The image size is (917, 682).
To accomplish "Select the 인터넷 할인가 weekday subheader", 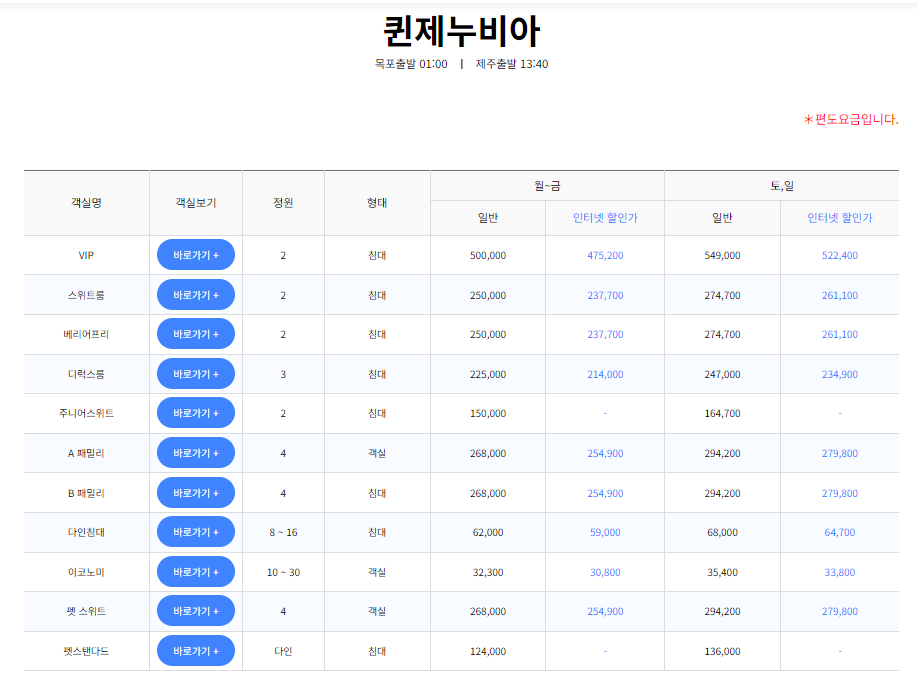I will (604, 217).
